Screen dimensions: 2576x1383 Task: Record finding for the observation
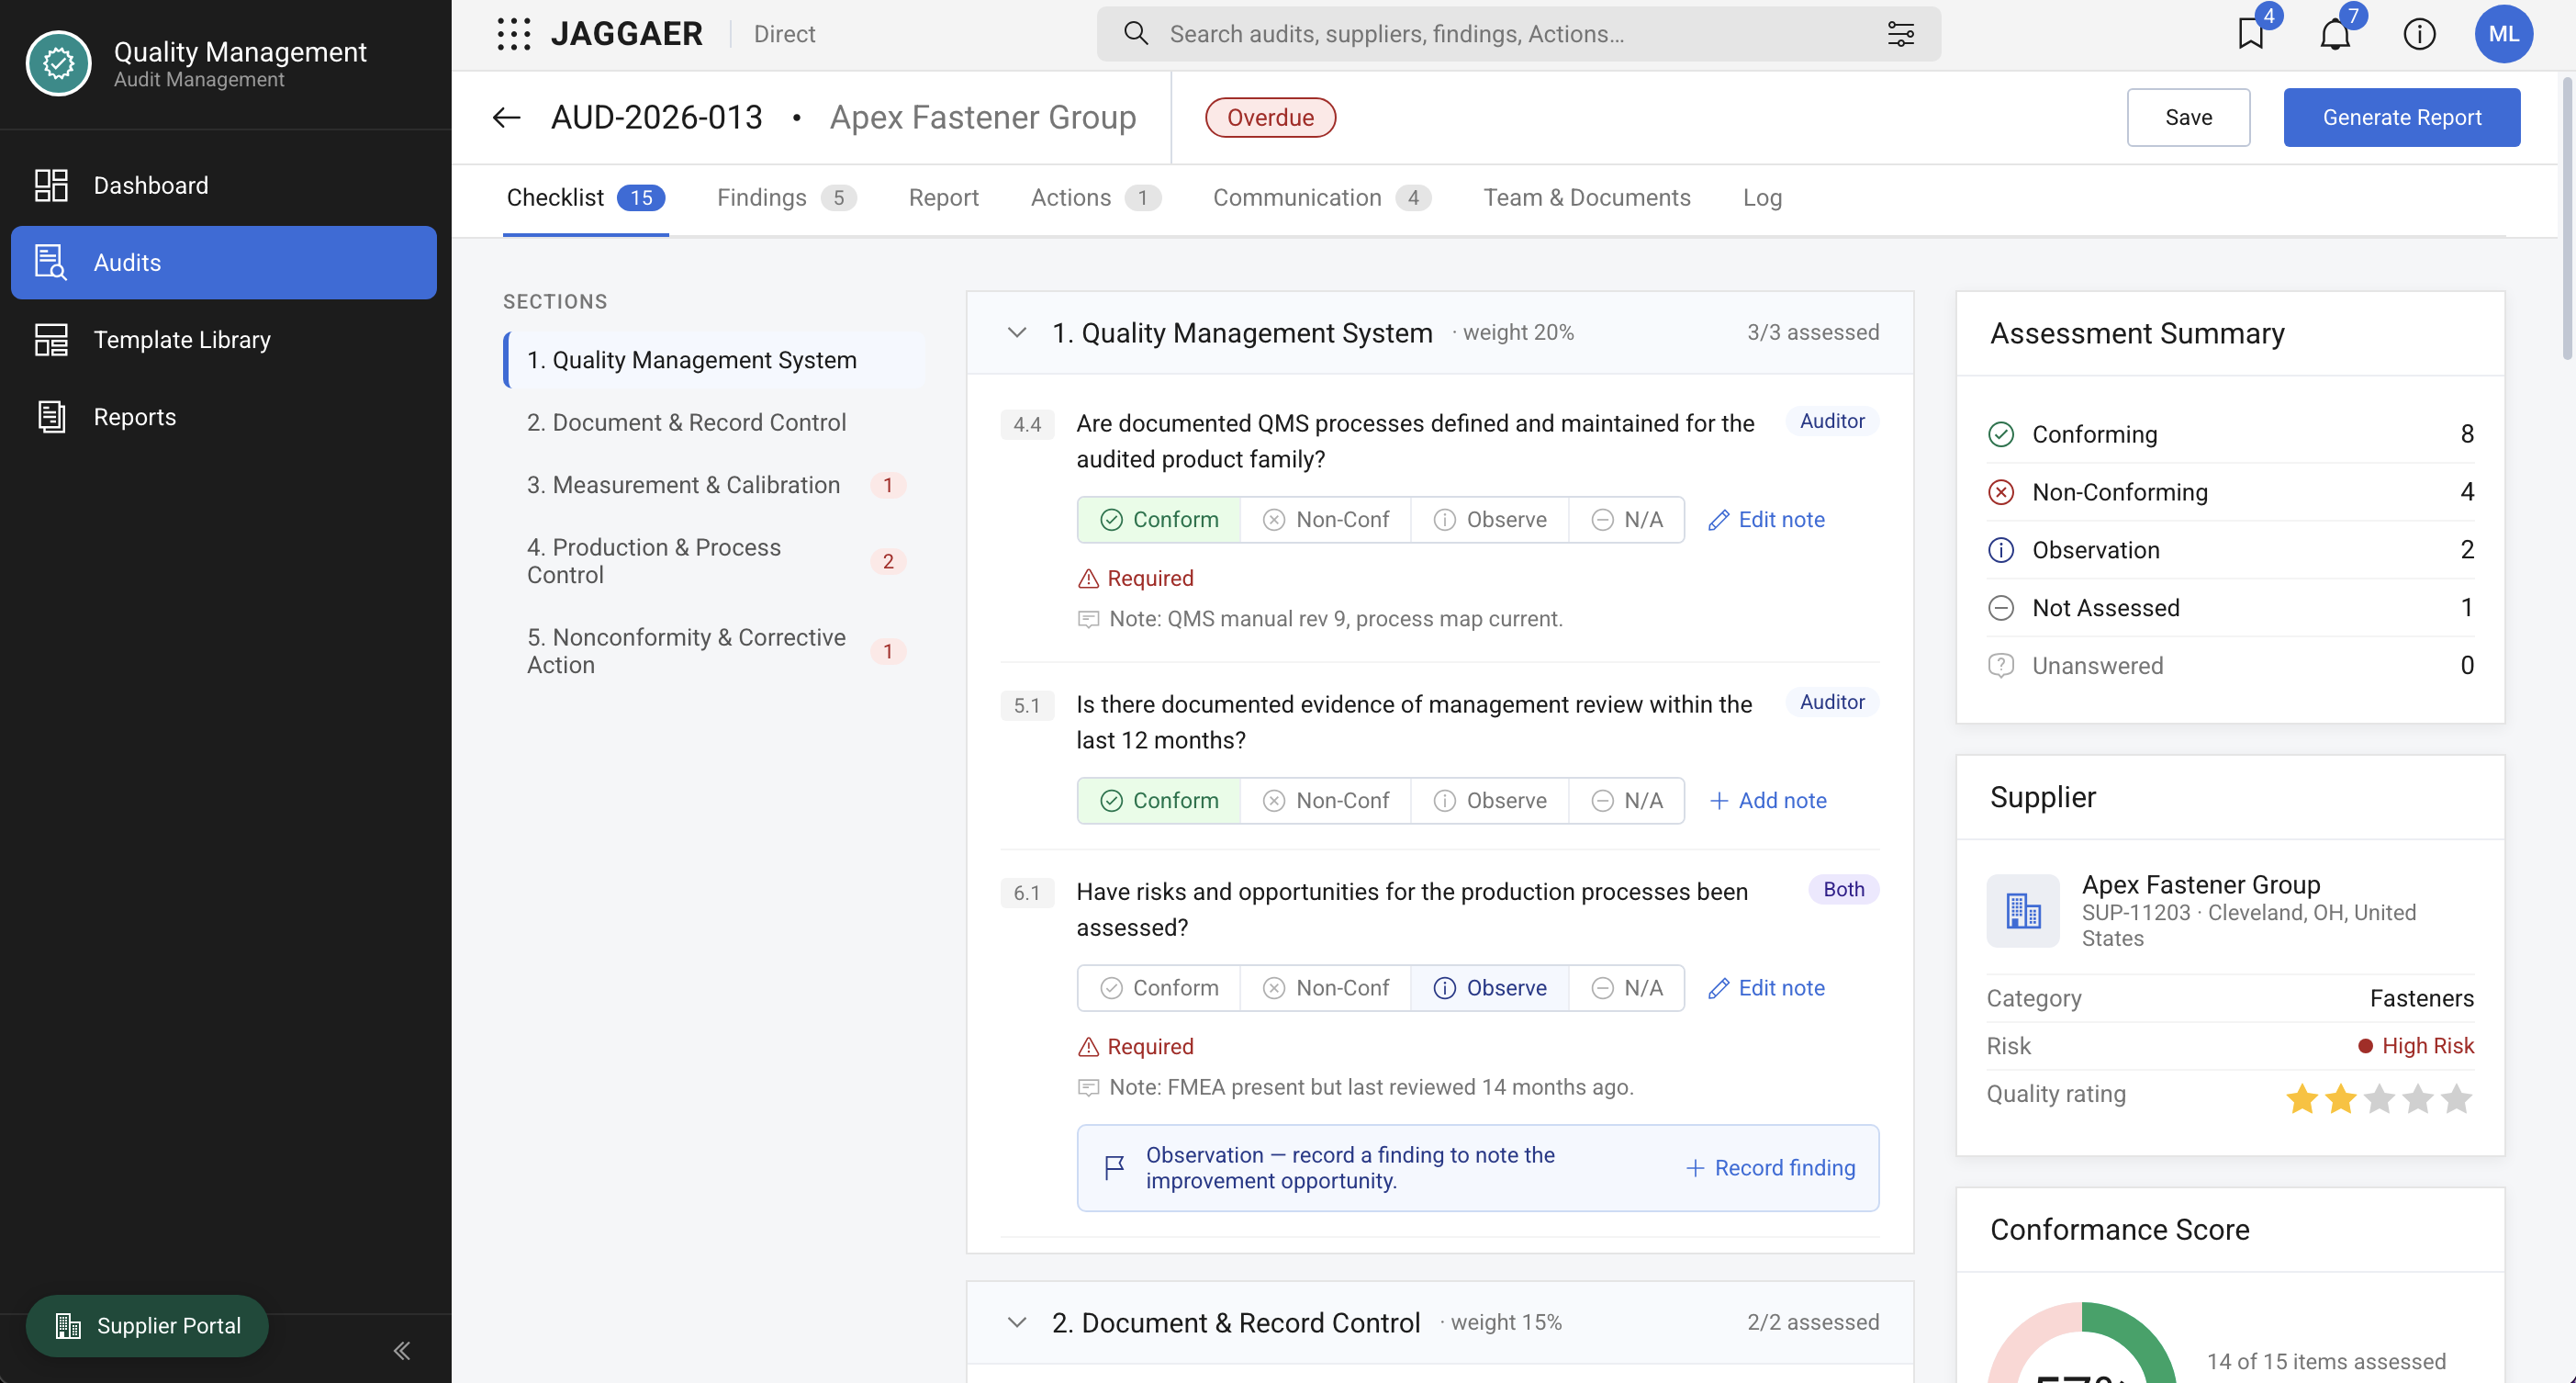coord(1770,1168)
